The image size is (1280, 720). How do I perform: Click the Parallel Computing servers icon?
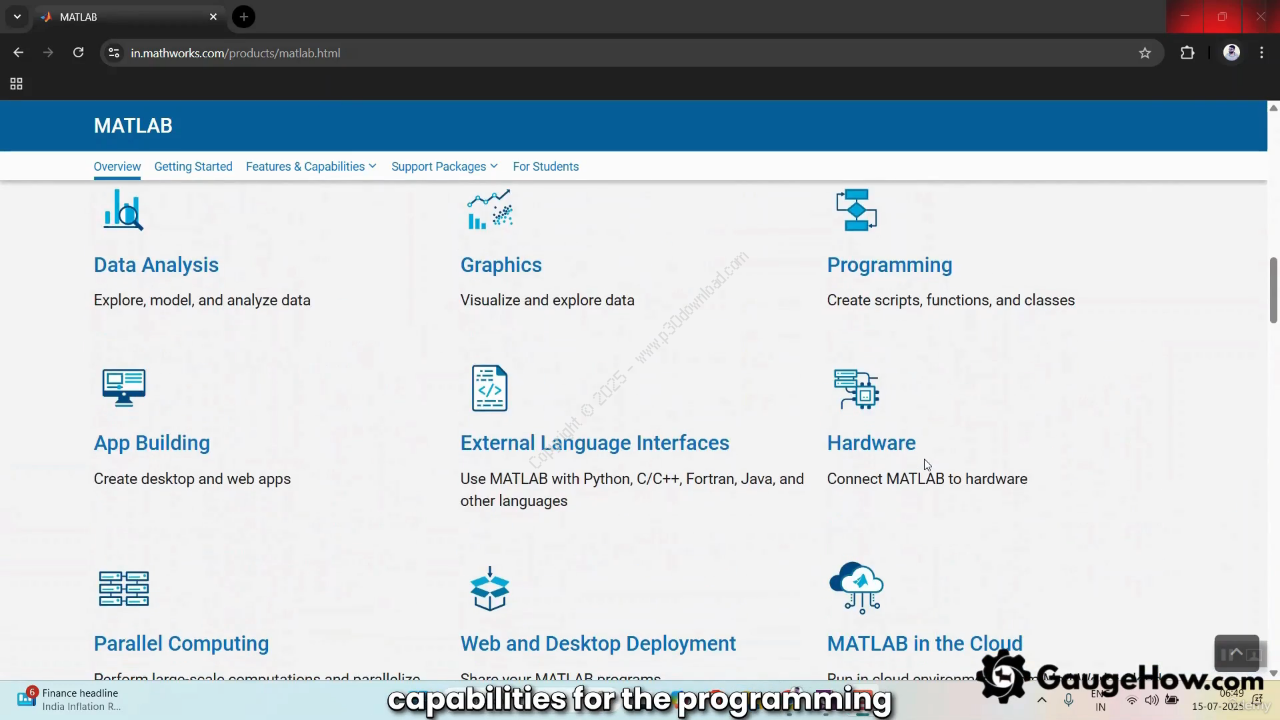[124, 589]
